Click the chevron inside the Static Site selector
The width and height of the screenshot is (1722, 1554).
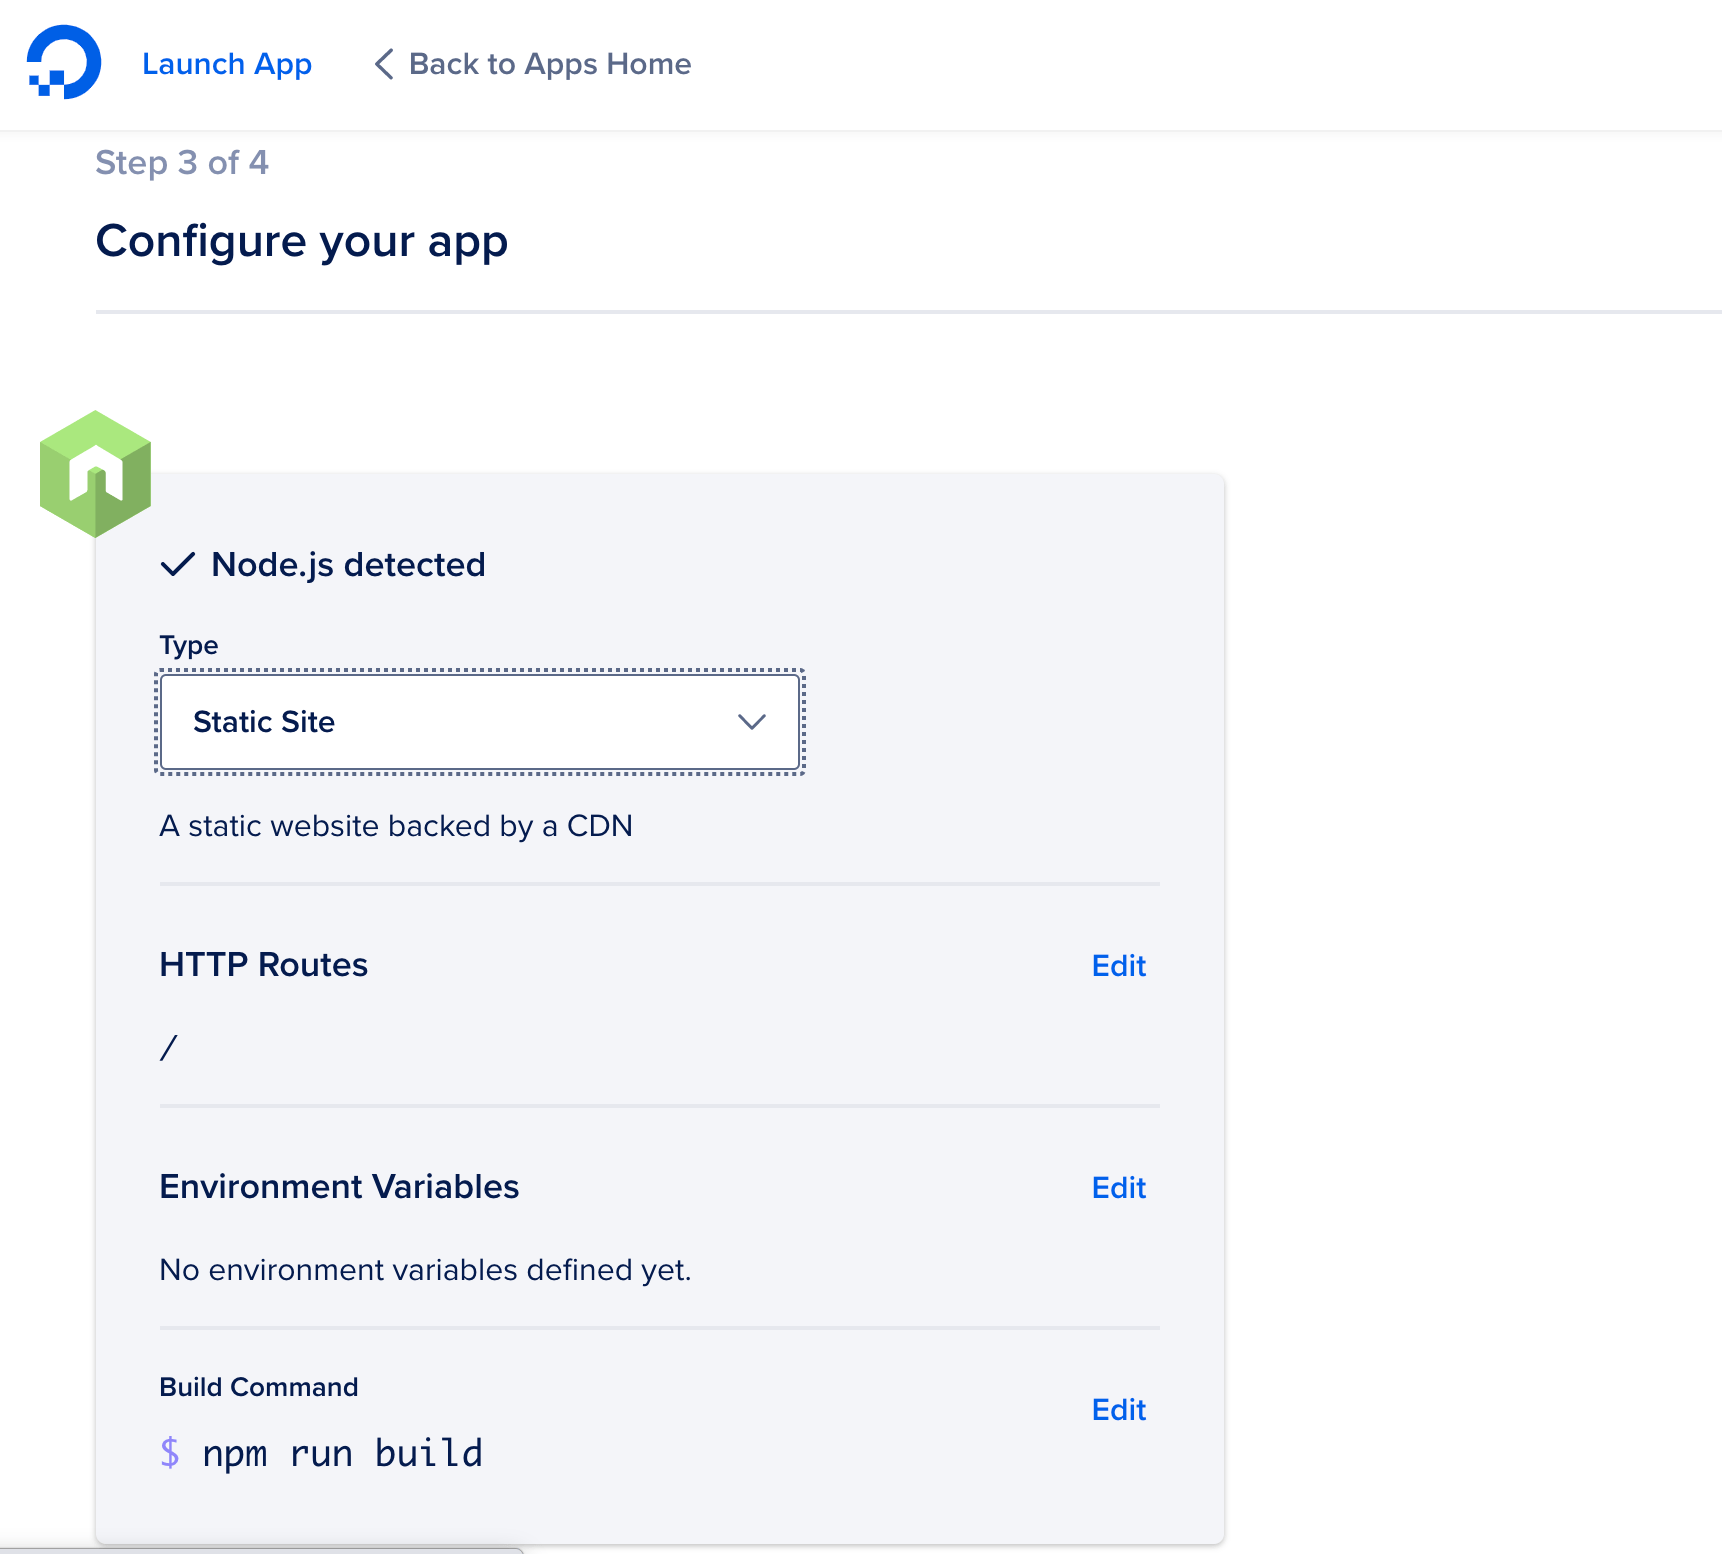coord(752,722)
